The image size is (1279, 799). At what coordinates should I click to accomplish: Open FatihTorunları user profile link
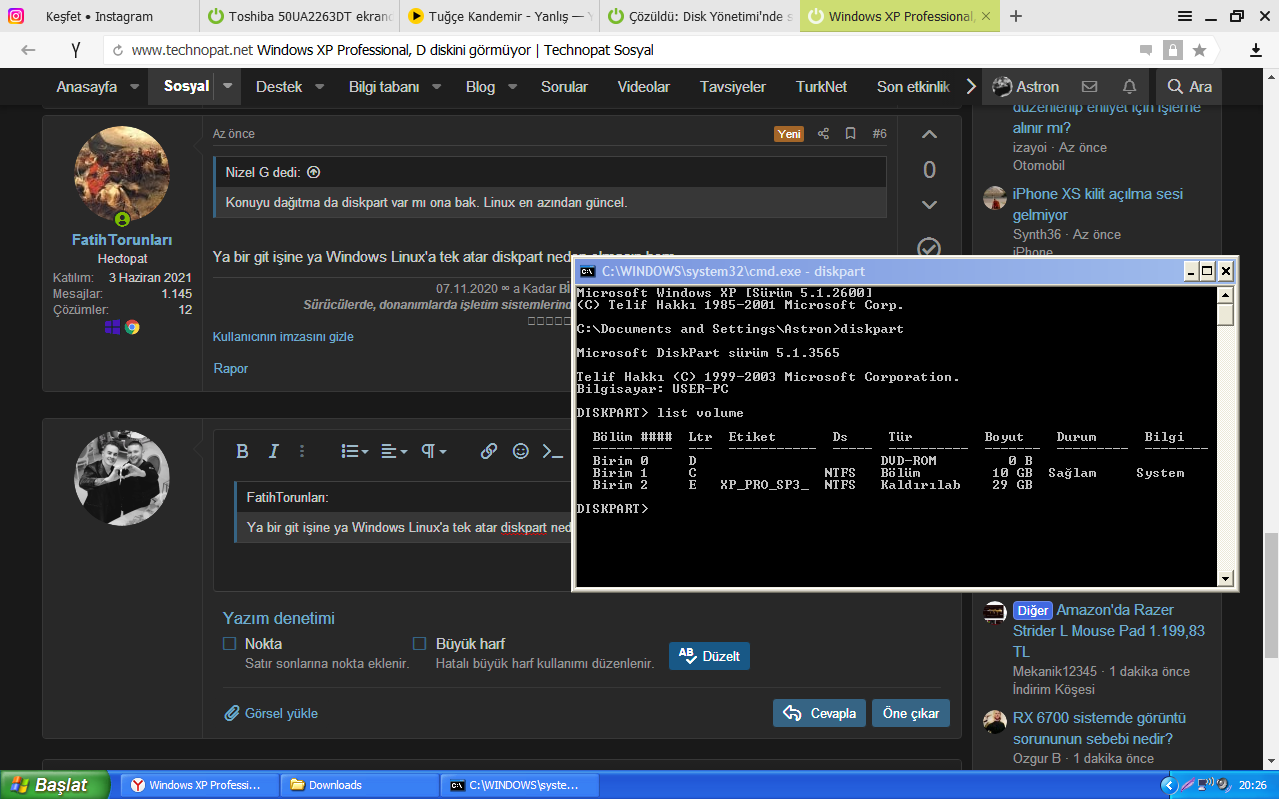pyautogui.click(x=122, y=240)
